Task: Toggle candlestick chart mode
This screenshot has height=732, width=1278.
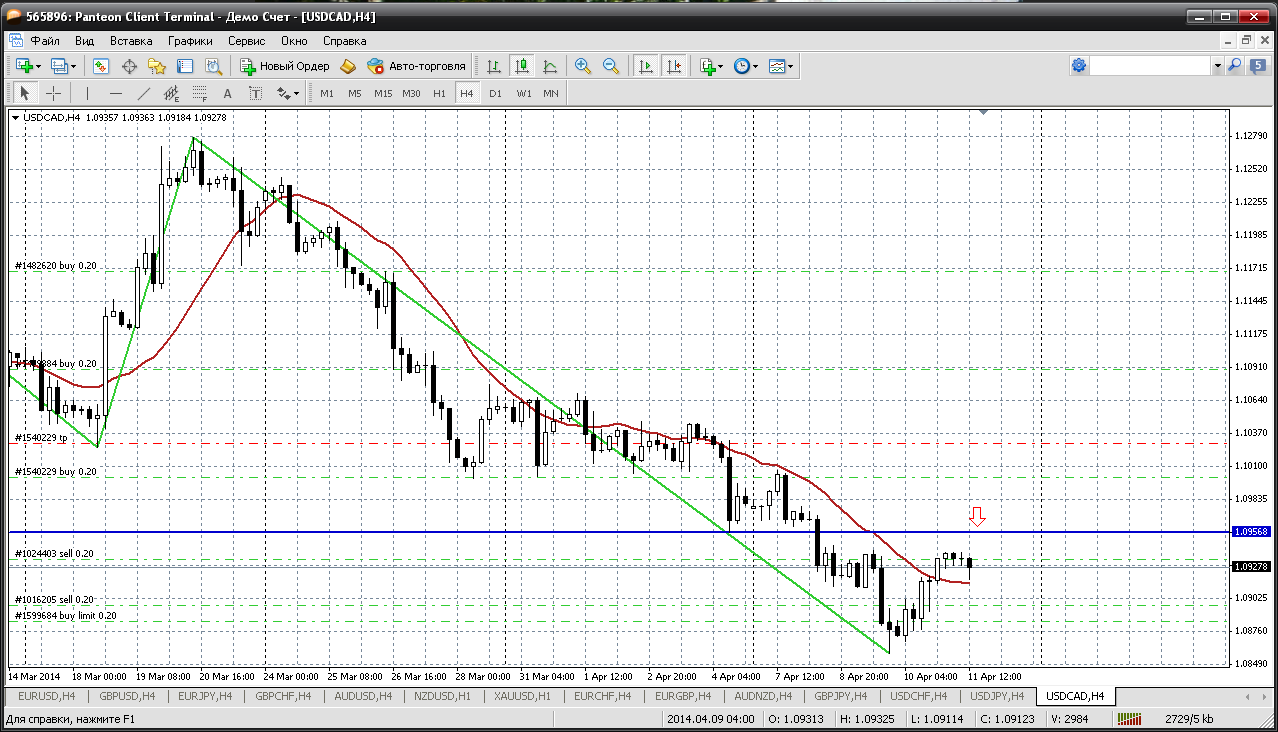Action: pos(521,66)
